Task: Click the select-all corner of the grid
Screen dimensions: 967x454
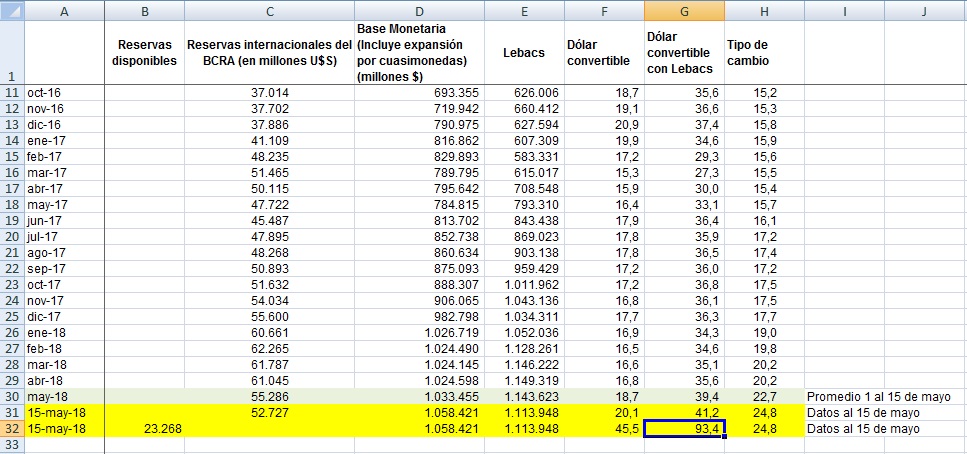Action: point(11,10)
